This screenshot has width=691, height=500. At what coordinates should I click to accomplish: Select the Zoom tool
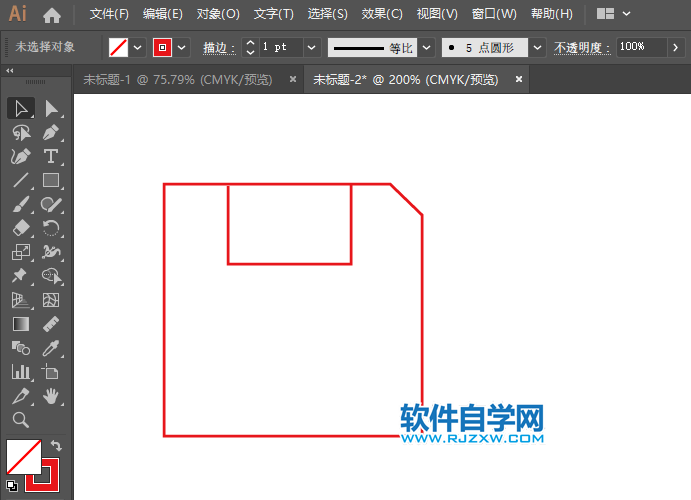(21, 420)
